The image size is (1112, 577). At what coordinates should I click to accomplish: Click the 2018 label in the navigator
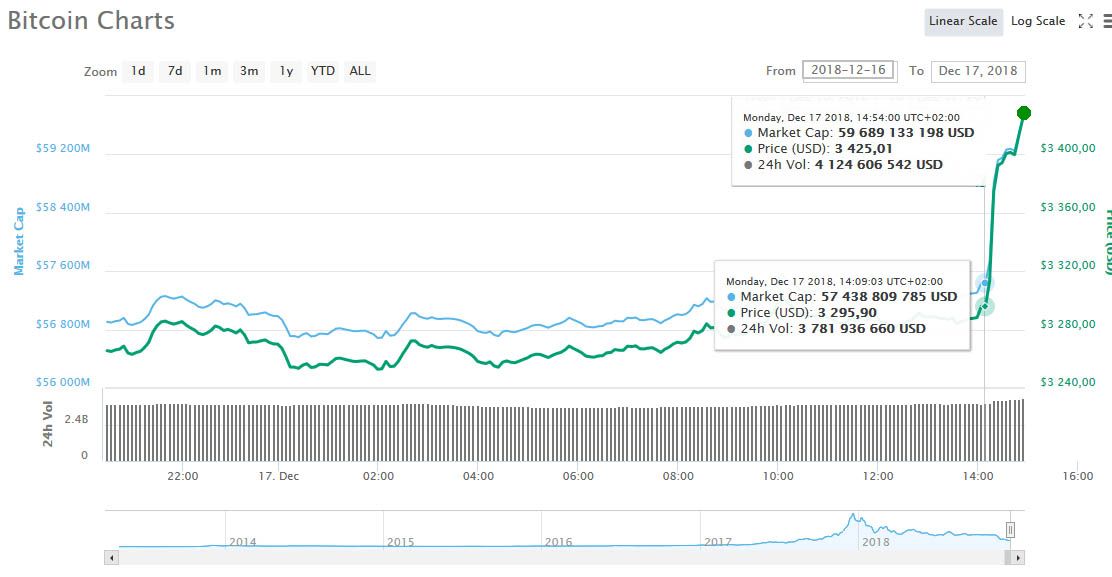click(876, 542)
